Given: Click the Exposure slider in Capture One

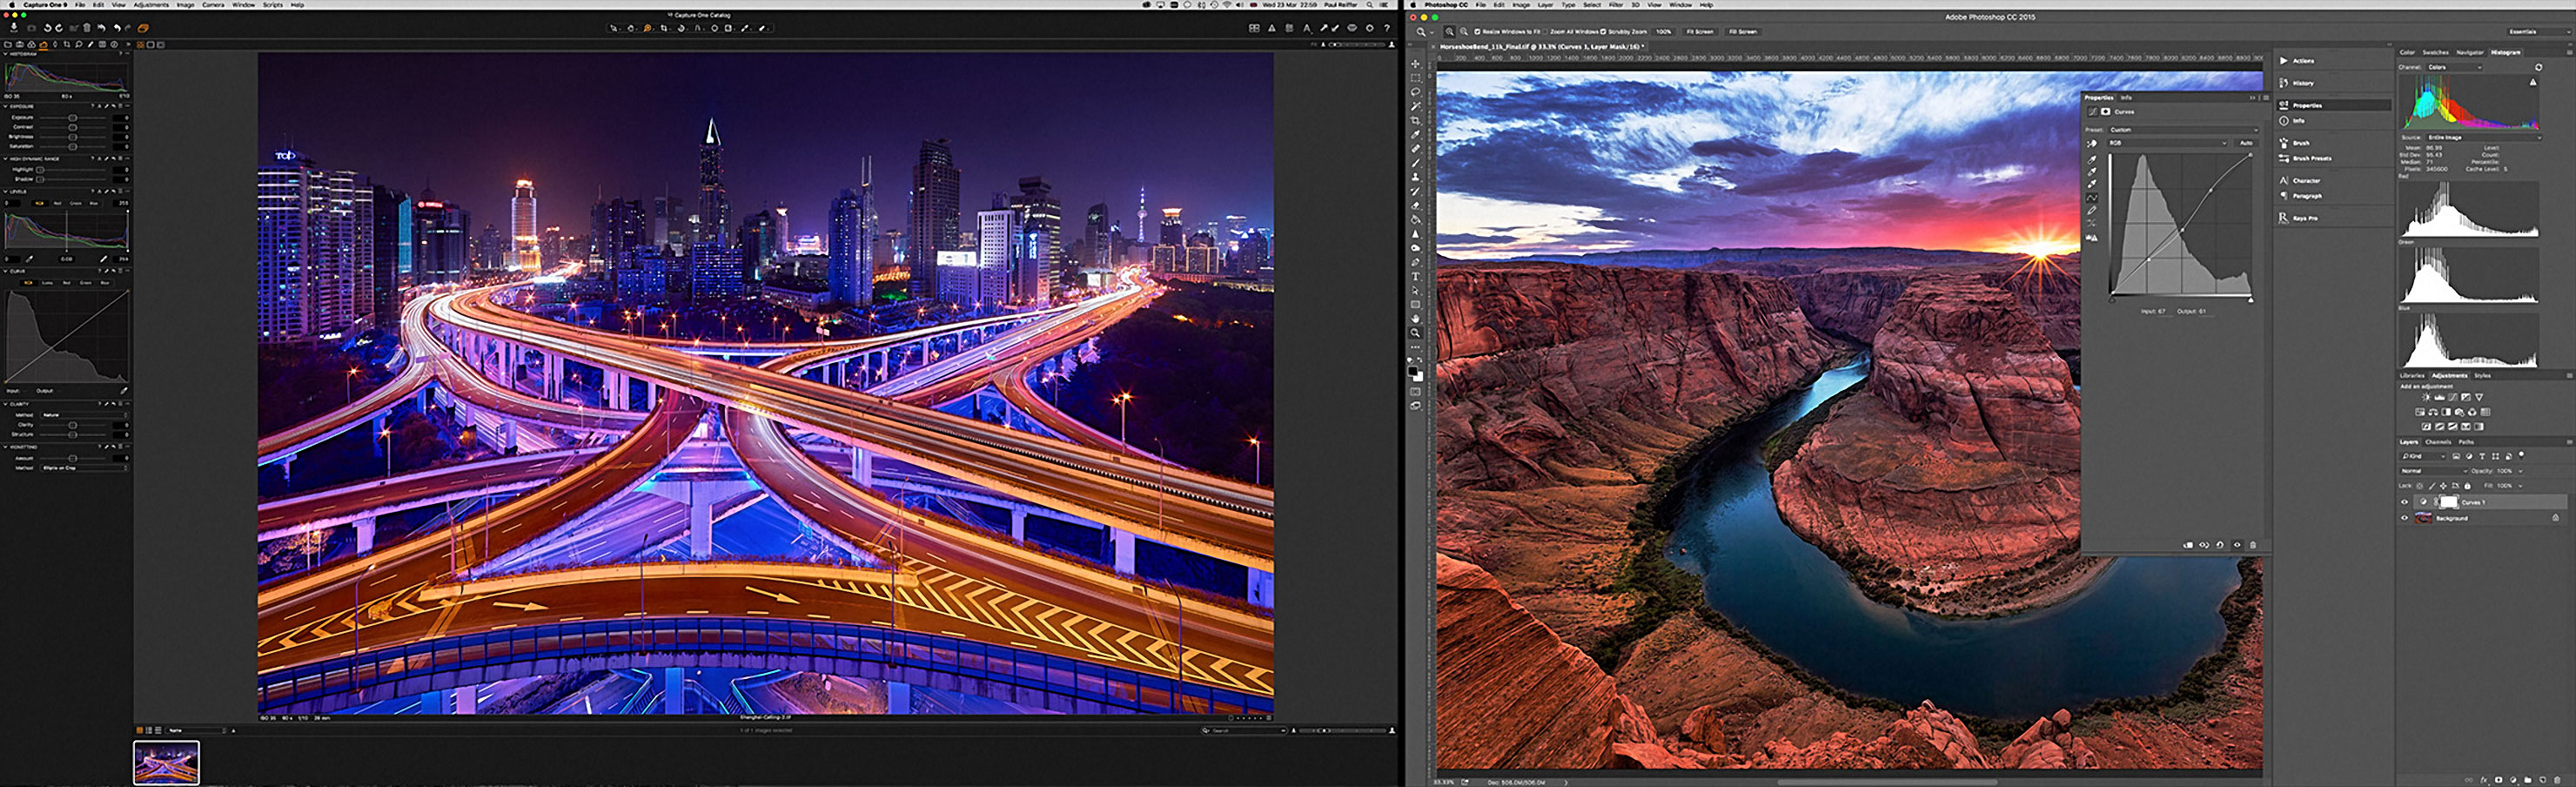Looking at the screenshot, I should pos(73,118).
